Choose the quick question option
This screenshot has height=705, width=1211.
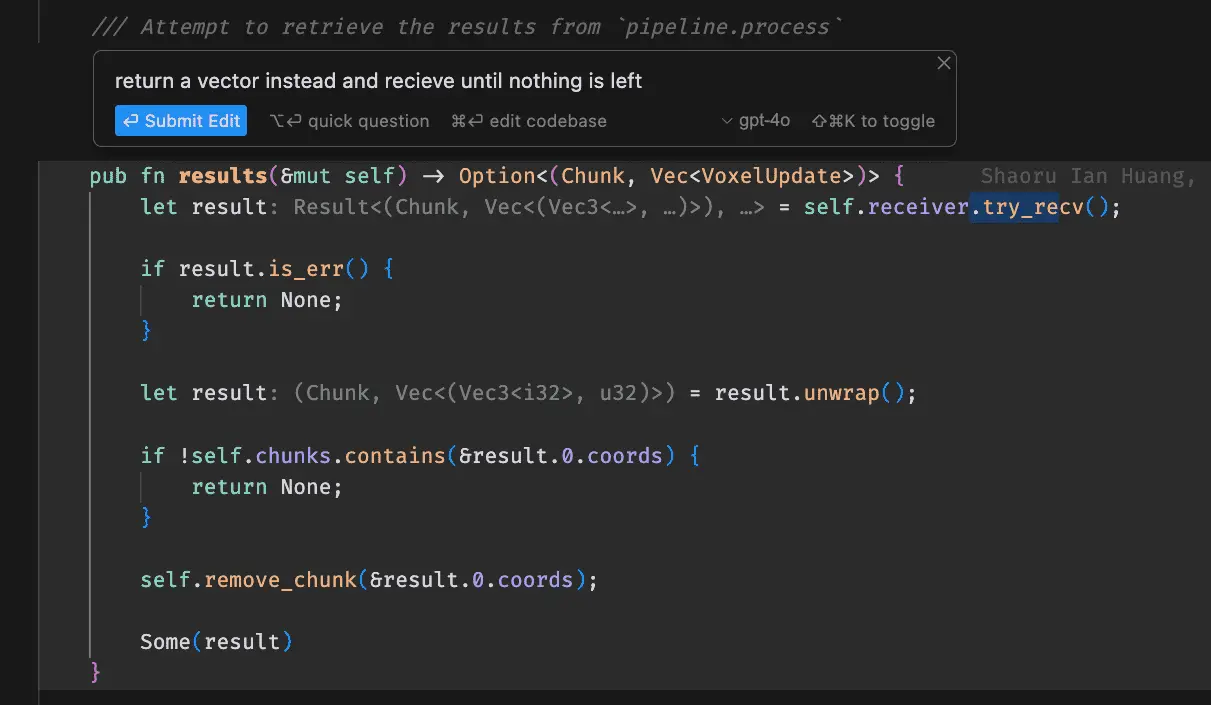click(350, 121)
